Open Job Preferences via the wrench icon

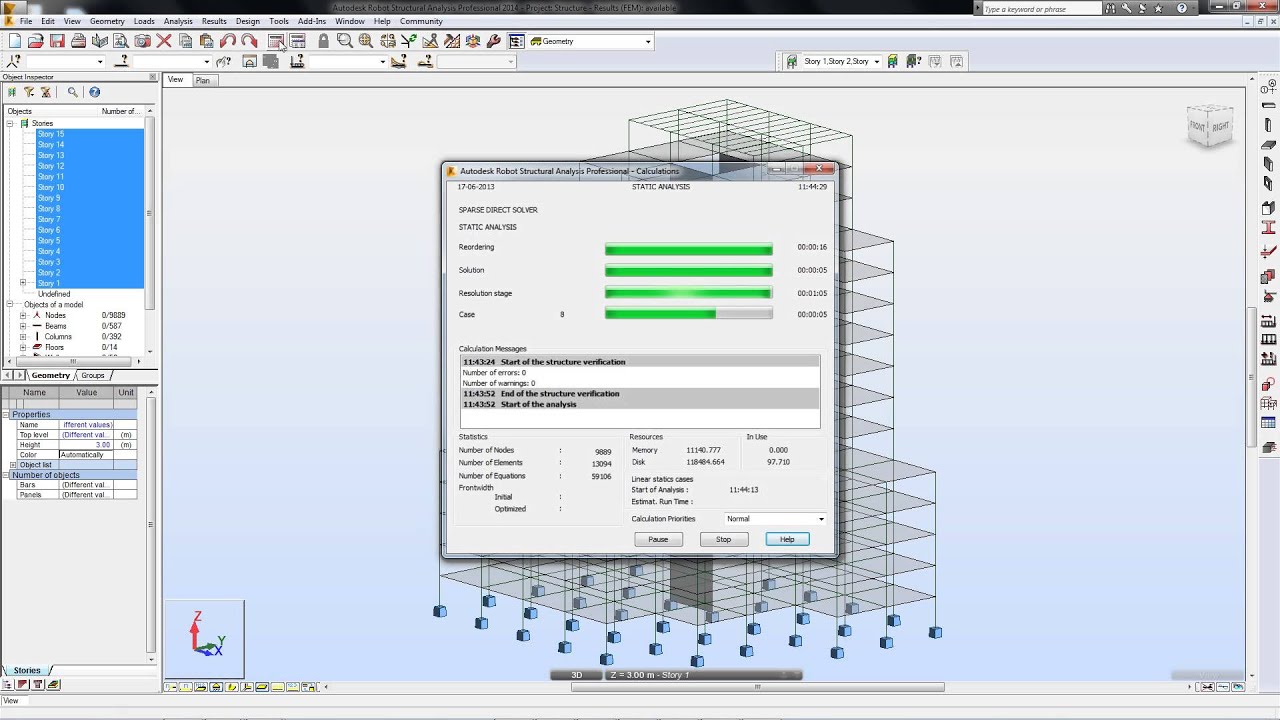pos(493,41)
